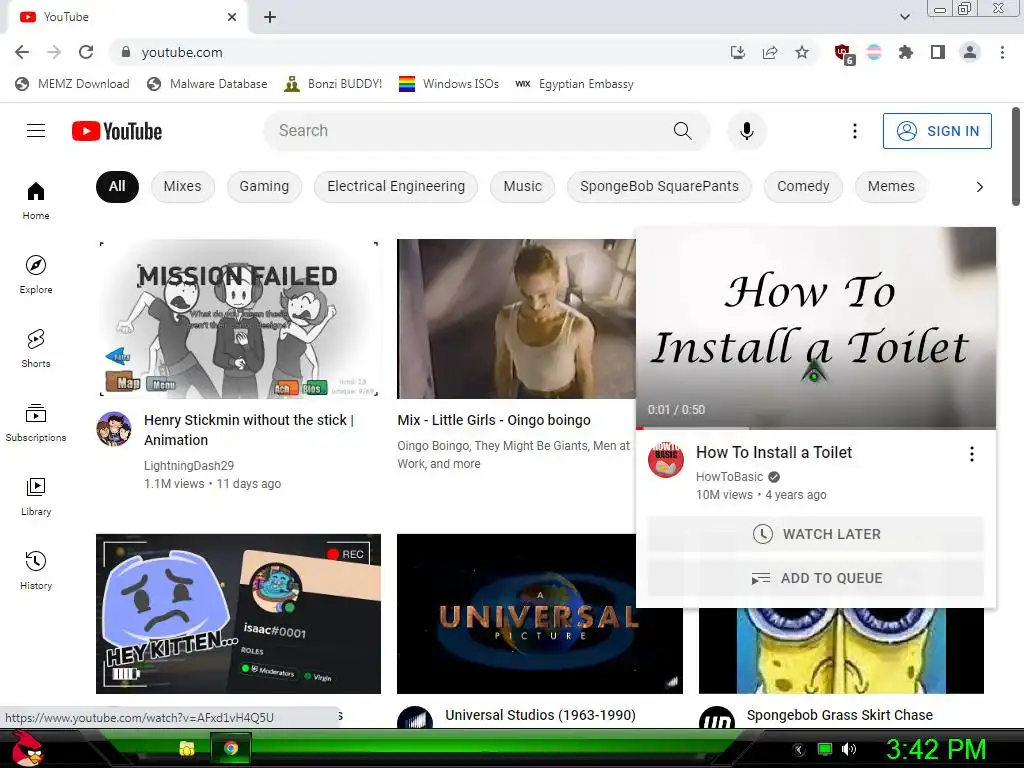Open Subscriptions in the sidebar

(36, 422)
